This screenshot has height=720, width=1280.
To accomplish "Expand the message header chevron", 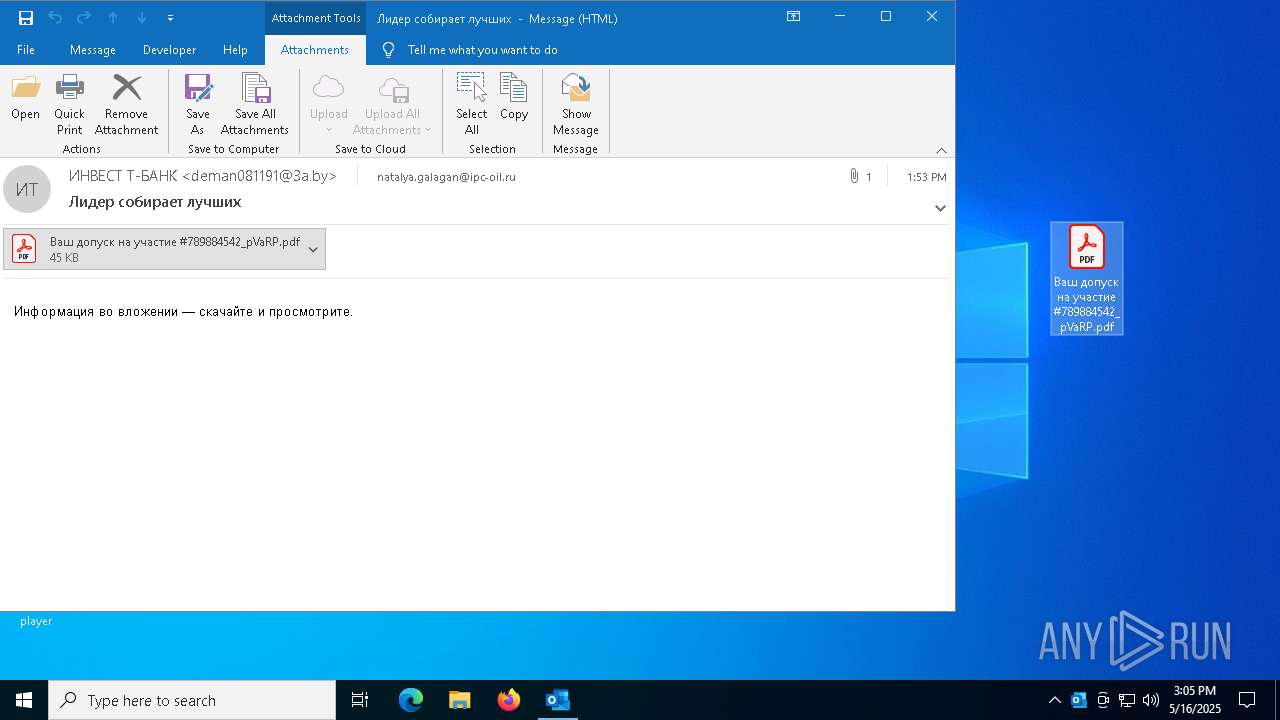I will click(940, 208).
